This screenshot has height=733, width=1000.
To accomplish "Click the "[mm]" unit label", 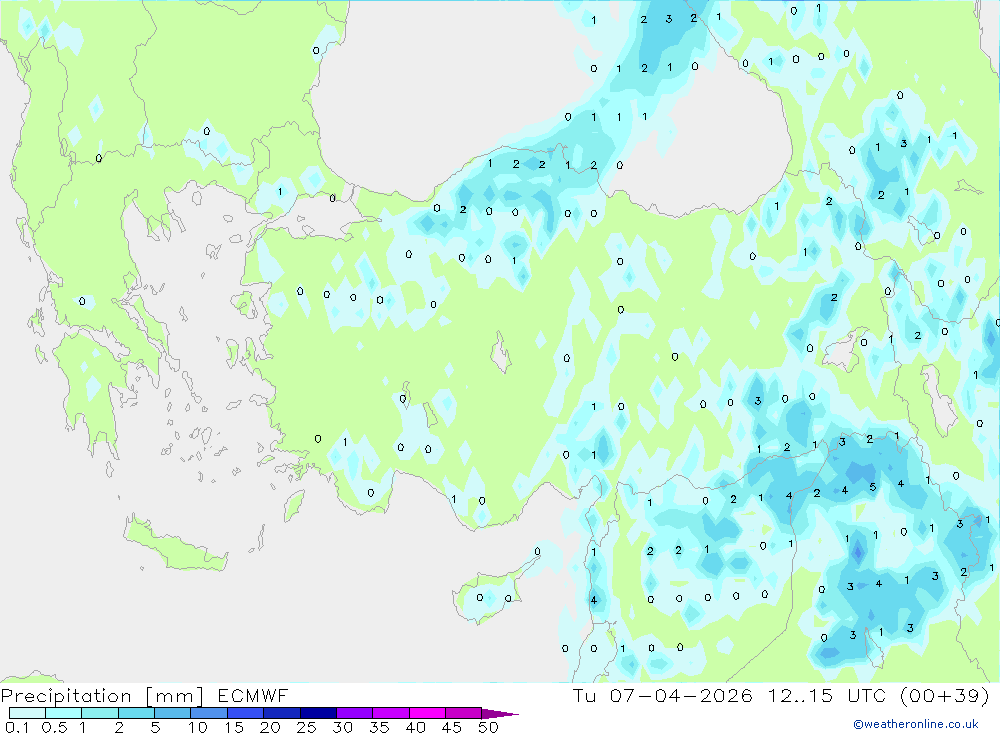I will 175,696.
